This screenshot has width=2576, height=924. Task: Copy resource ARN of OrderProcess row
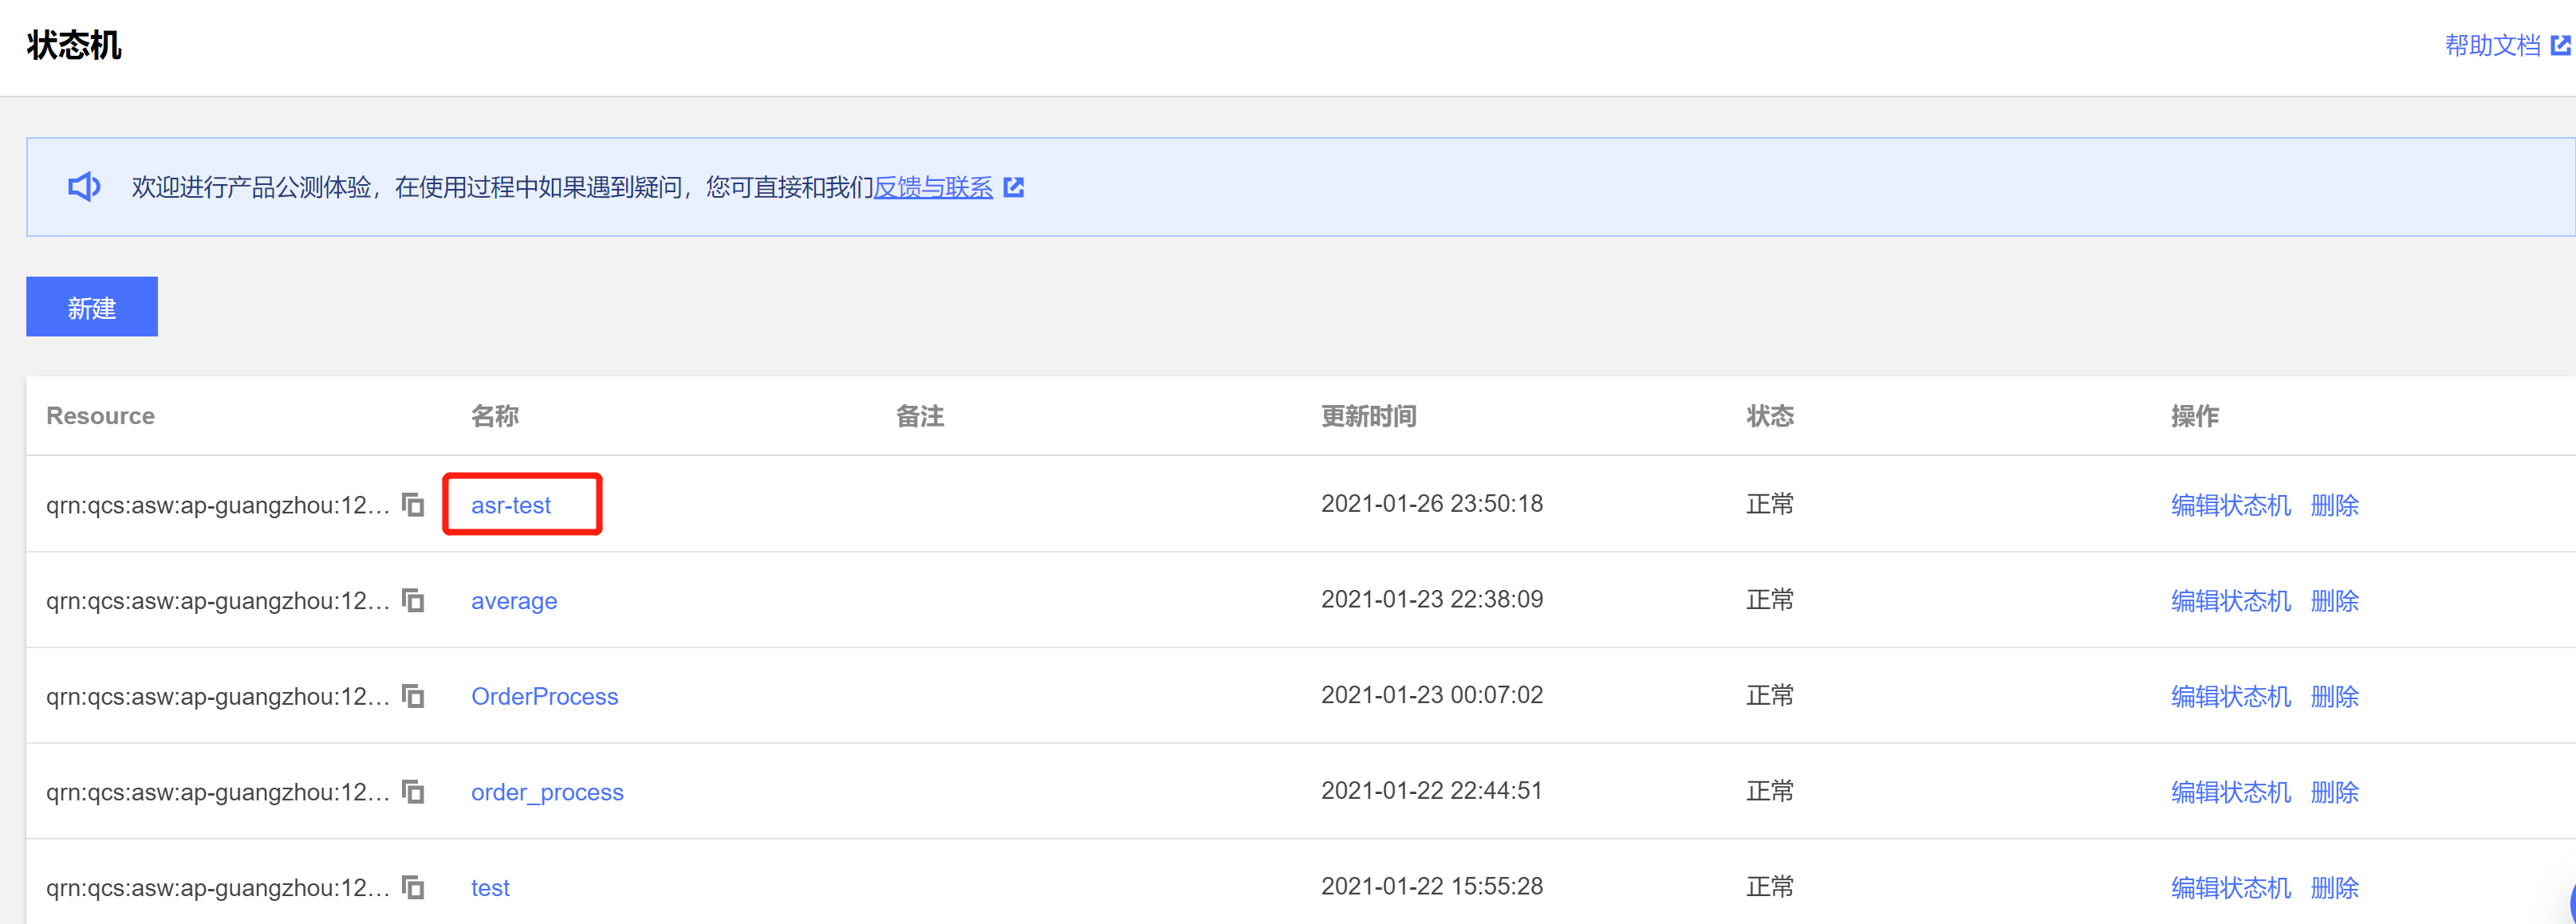[x=413, y=695]
